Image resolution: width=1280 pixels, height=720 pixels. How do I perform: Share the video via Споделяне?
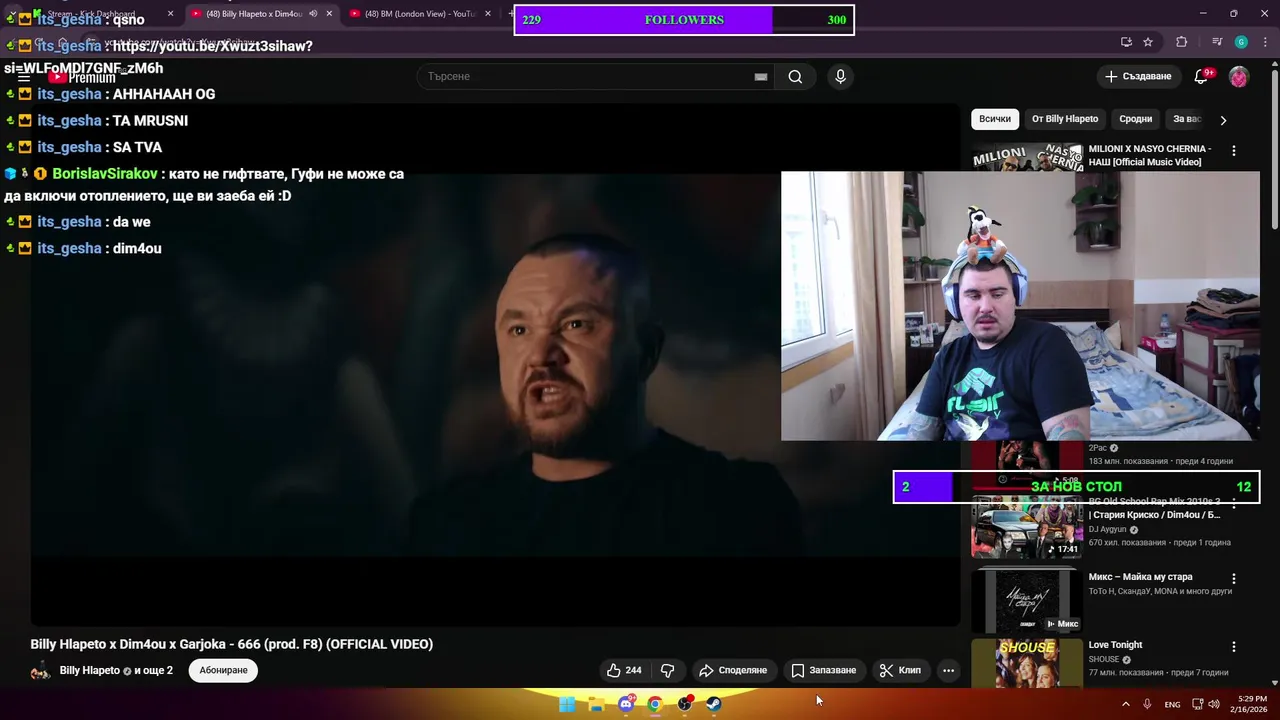(x=733, y=670)
